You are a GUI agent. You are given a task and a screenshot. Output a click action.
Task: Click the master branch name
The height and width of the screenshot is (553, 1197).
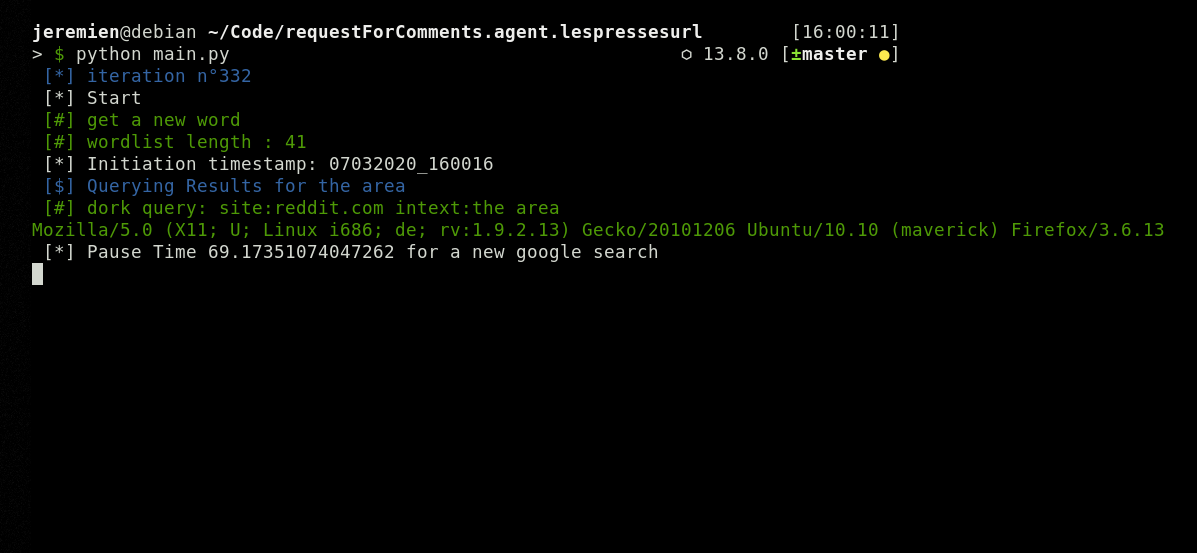pos(834,54)
